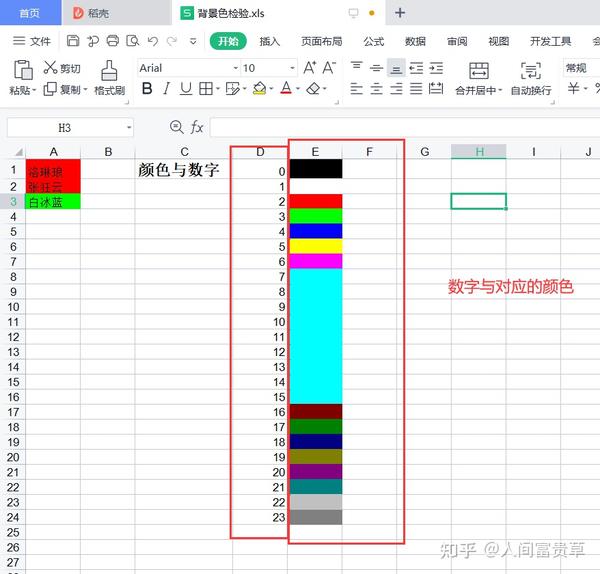Click the zoom magnifier beside fx
Image resolution: width=600 pixels, height=574 pixels.
[x=176, y=127]
